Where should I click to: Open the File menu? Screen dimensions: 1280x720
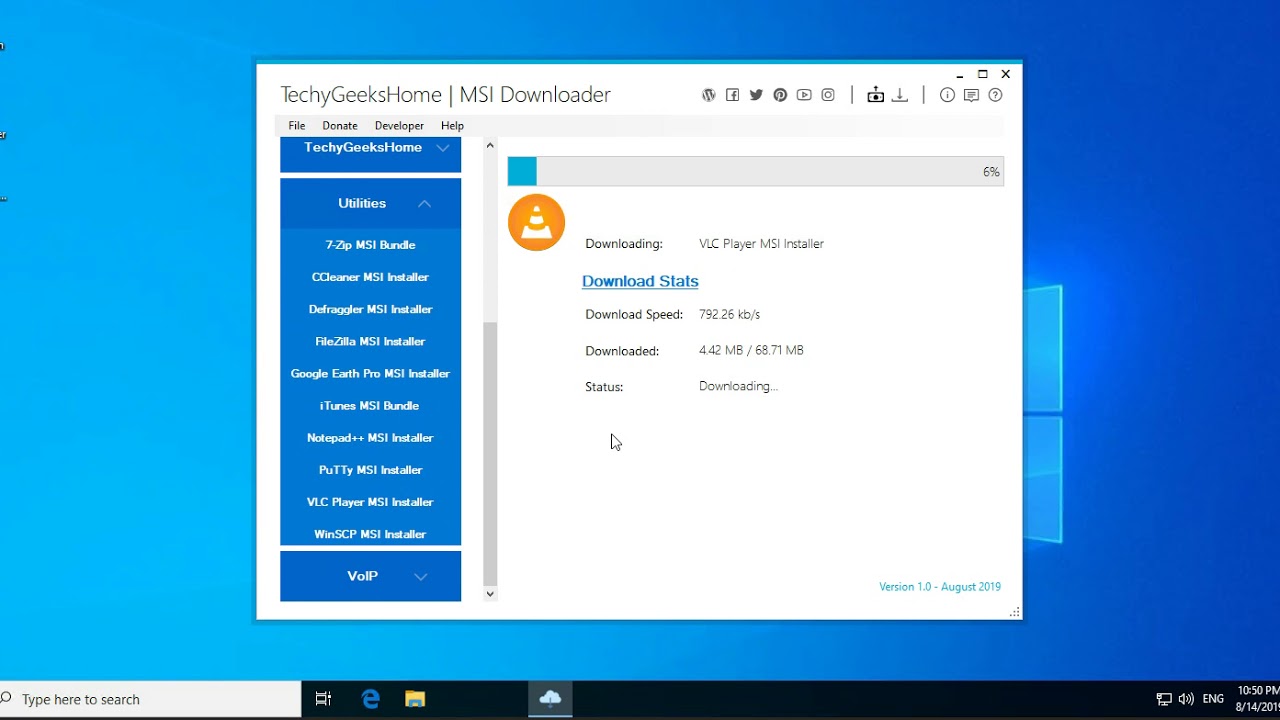coord(296,125)
